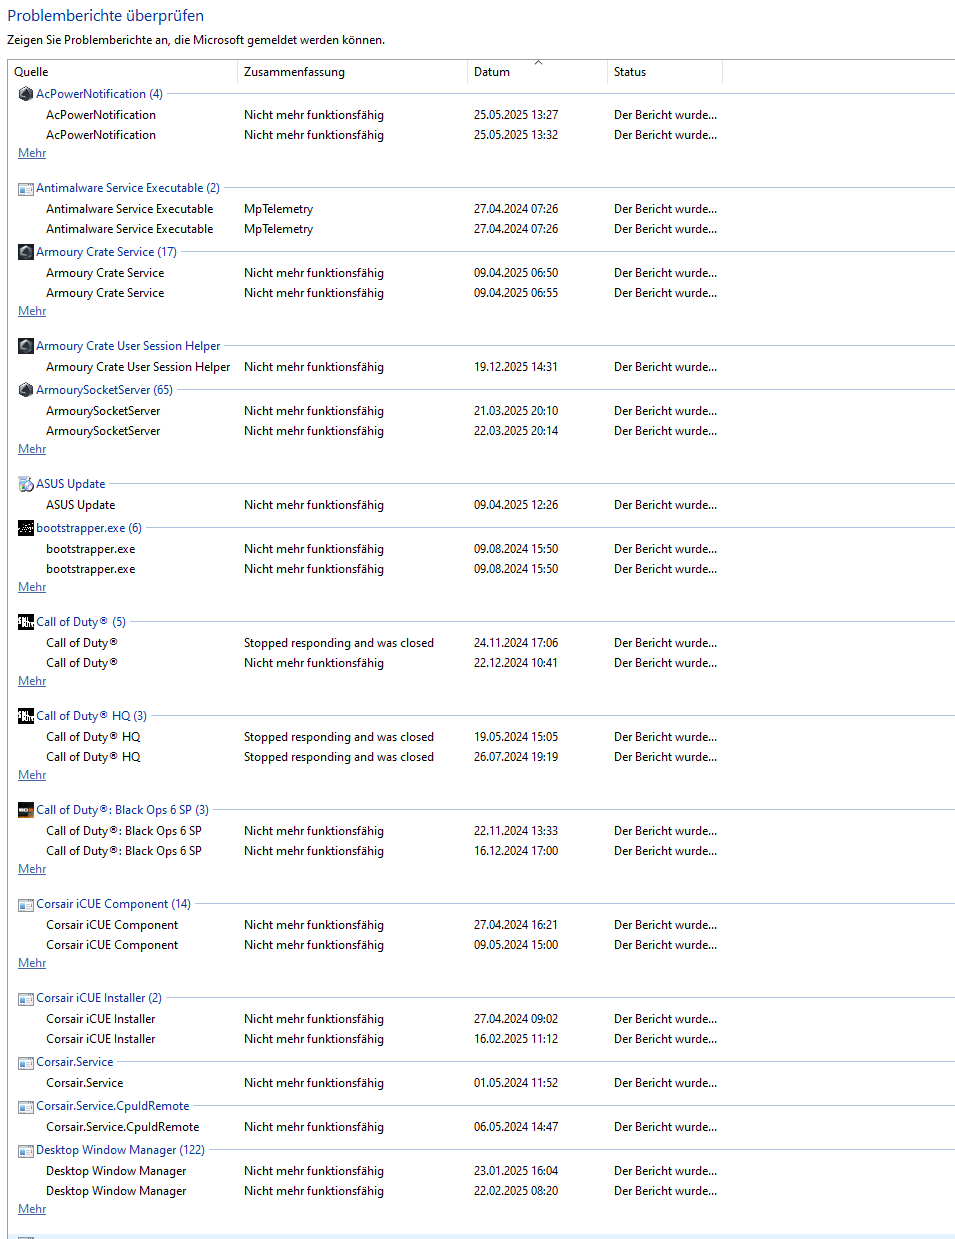
Task: Select Desktop Window Manager report from 23.01.2025
Action: pos(381,1171)
